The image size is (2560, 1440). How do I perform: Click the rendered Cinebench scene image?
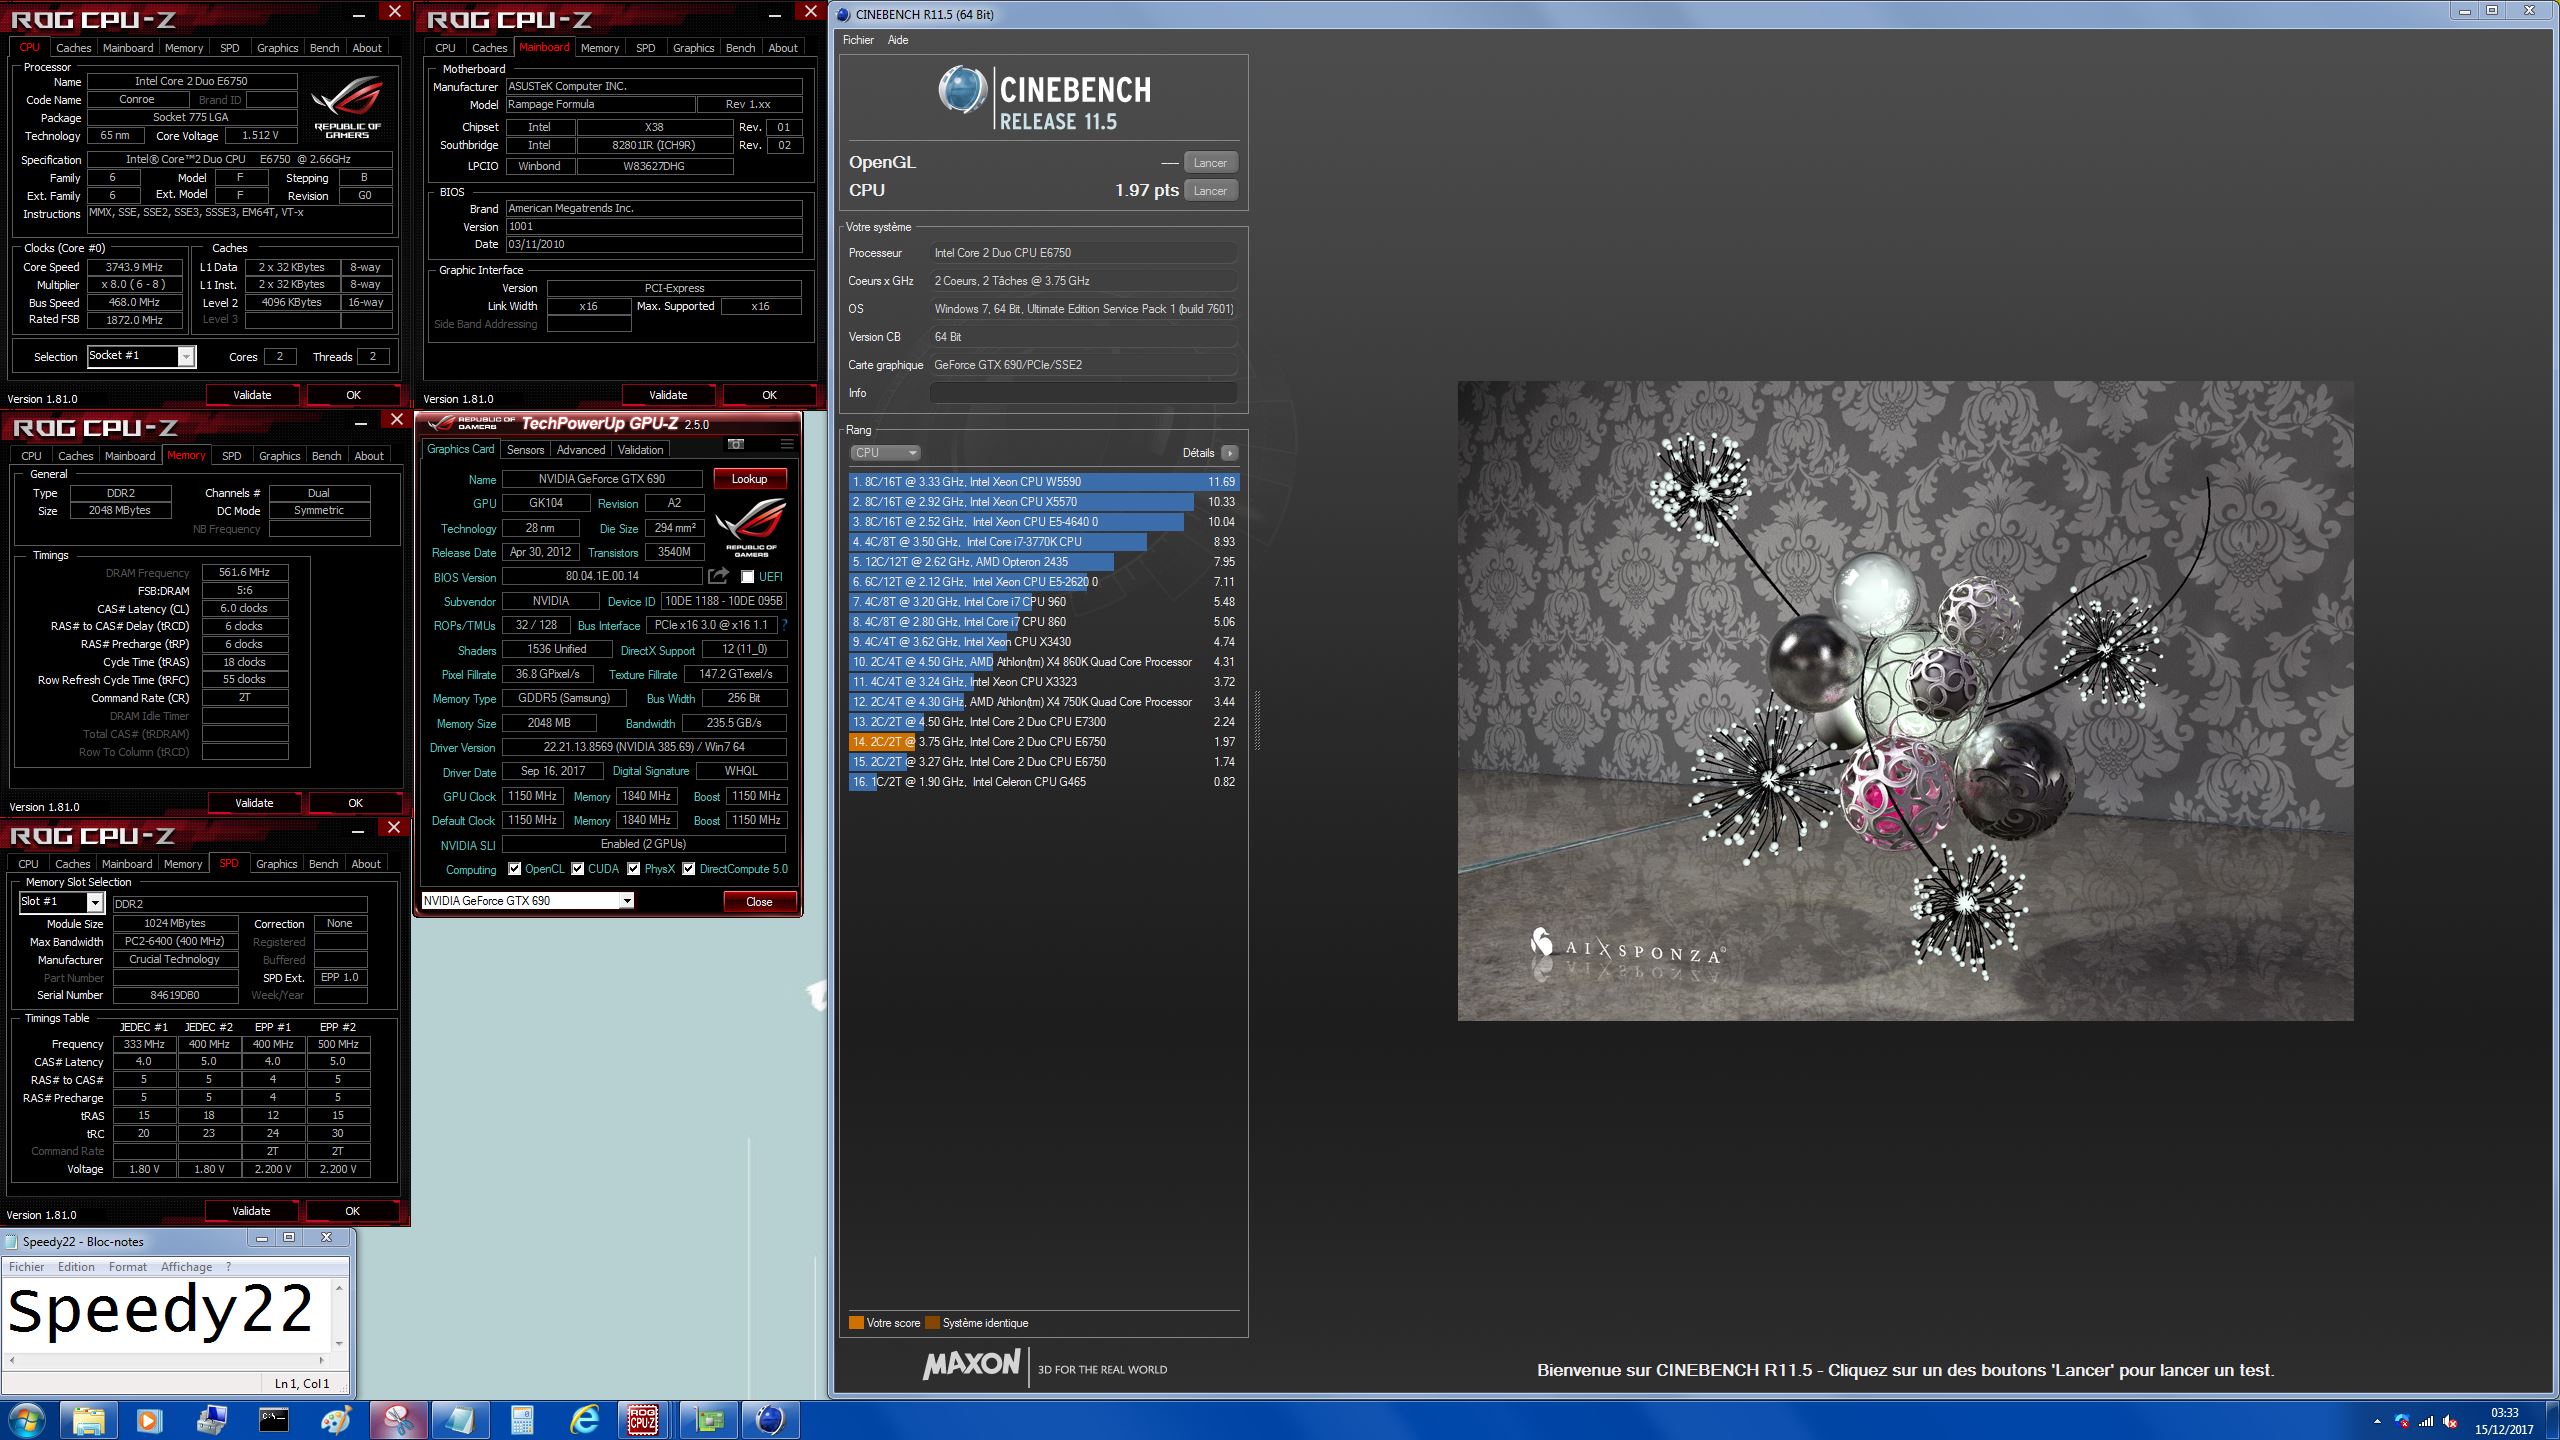1905,700
